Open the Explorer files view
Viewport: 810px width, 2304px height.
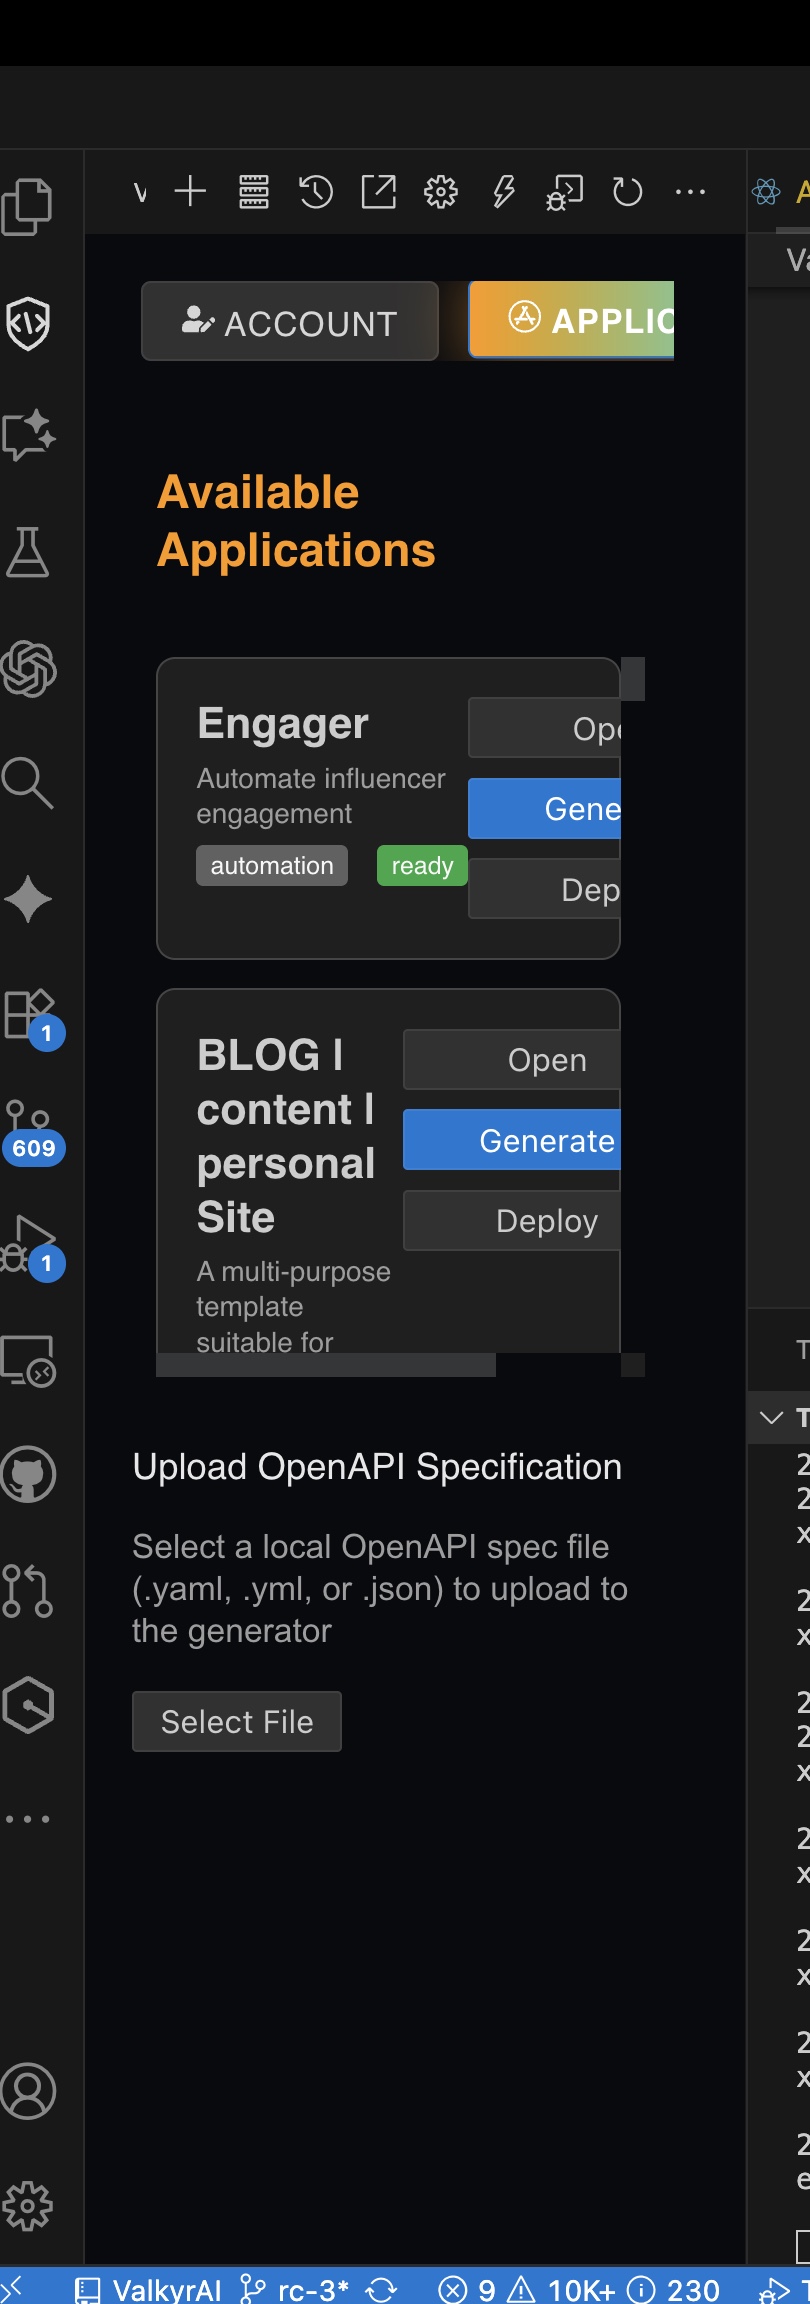27,206
